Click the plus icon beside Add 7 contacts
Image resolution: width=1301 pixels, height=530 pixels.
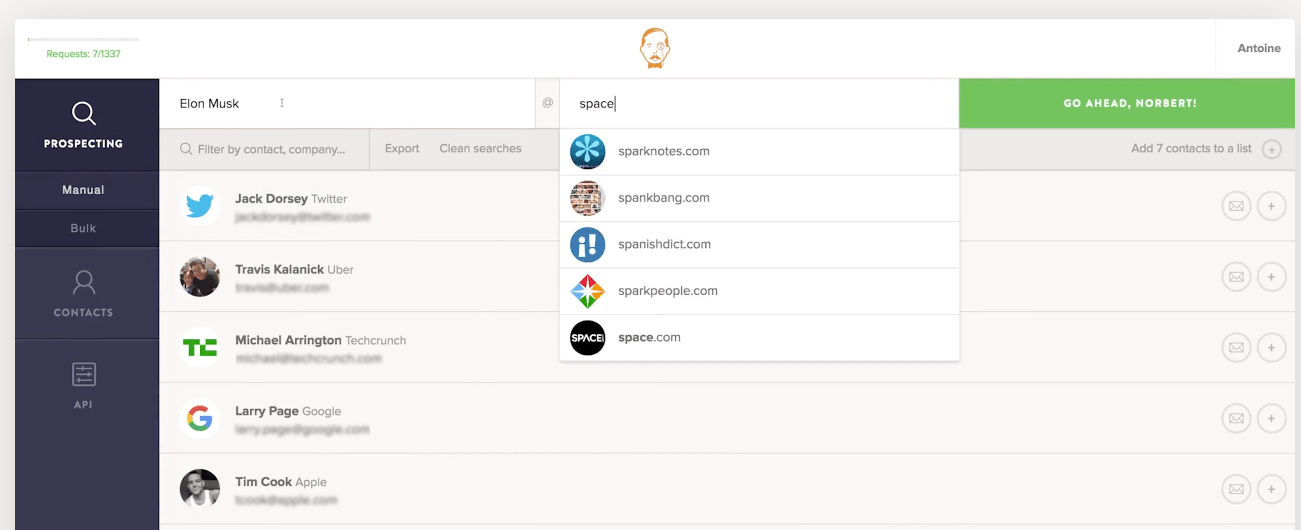point(1271,150)
